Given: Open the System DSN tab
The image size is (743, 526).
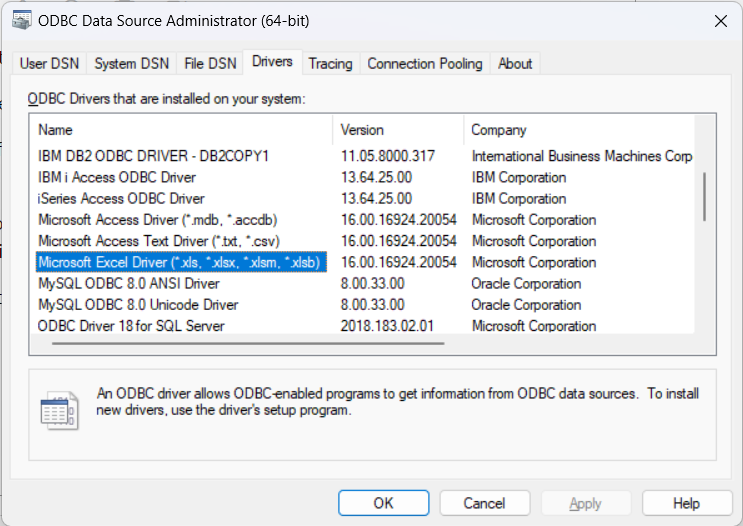Looking at the screenshot, I should coord(131,64).
